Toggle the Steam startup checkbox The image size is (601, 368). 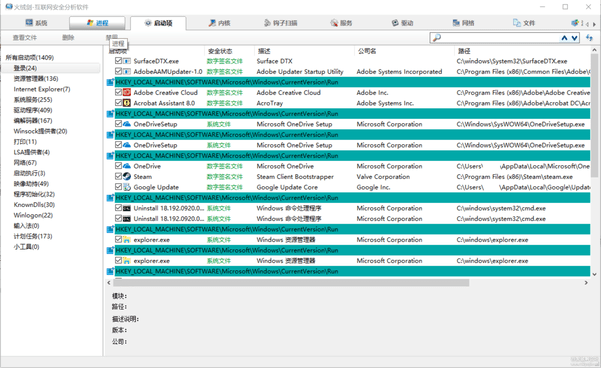(x=118, y=176)
